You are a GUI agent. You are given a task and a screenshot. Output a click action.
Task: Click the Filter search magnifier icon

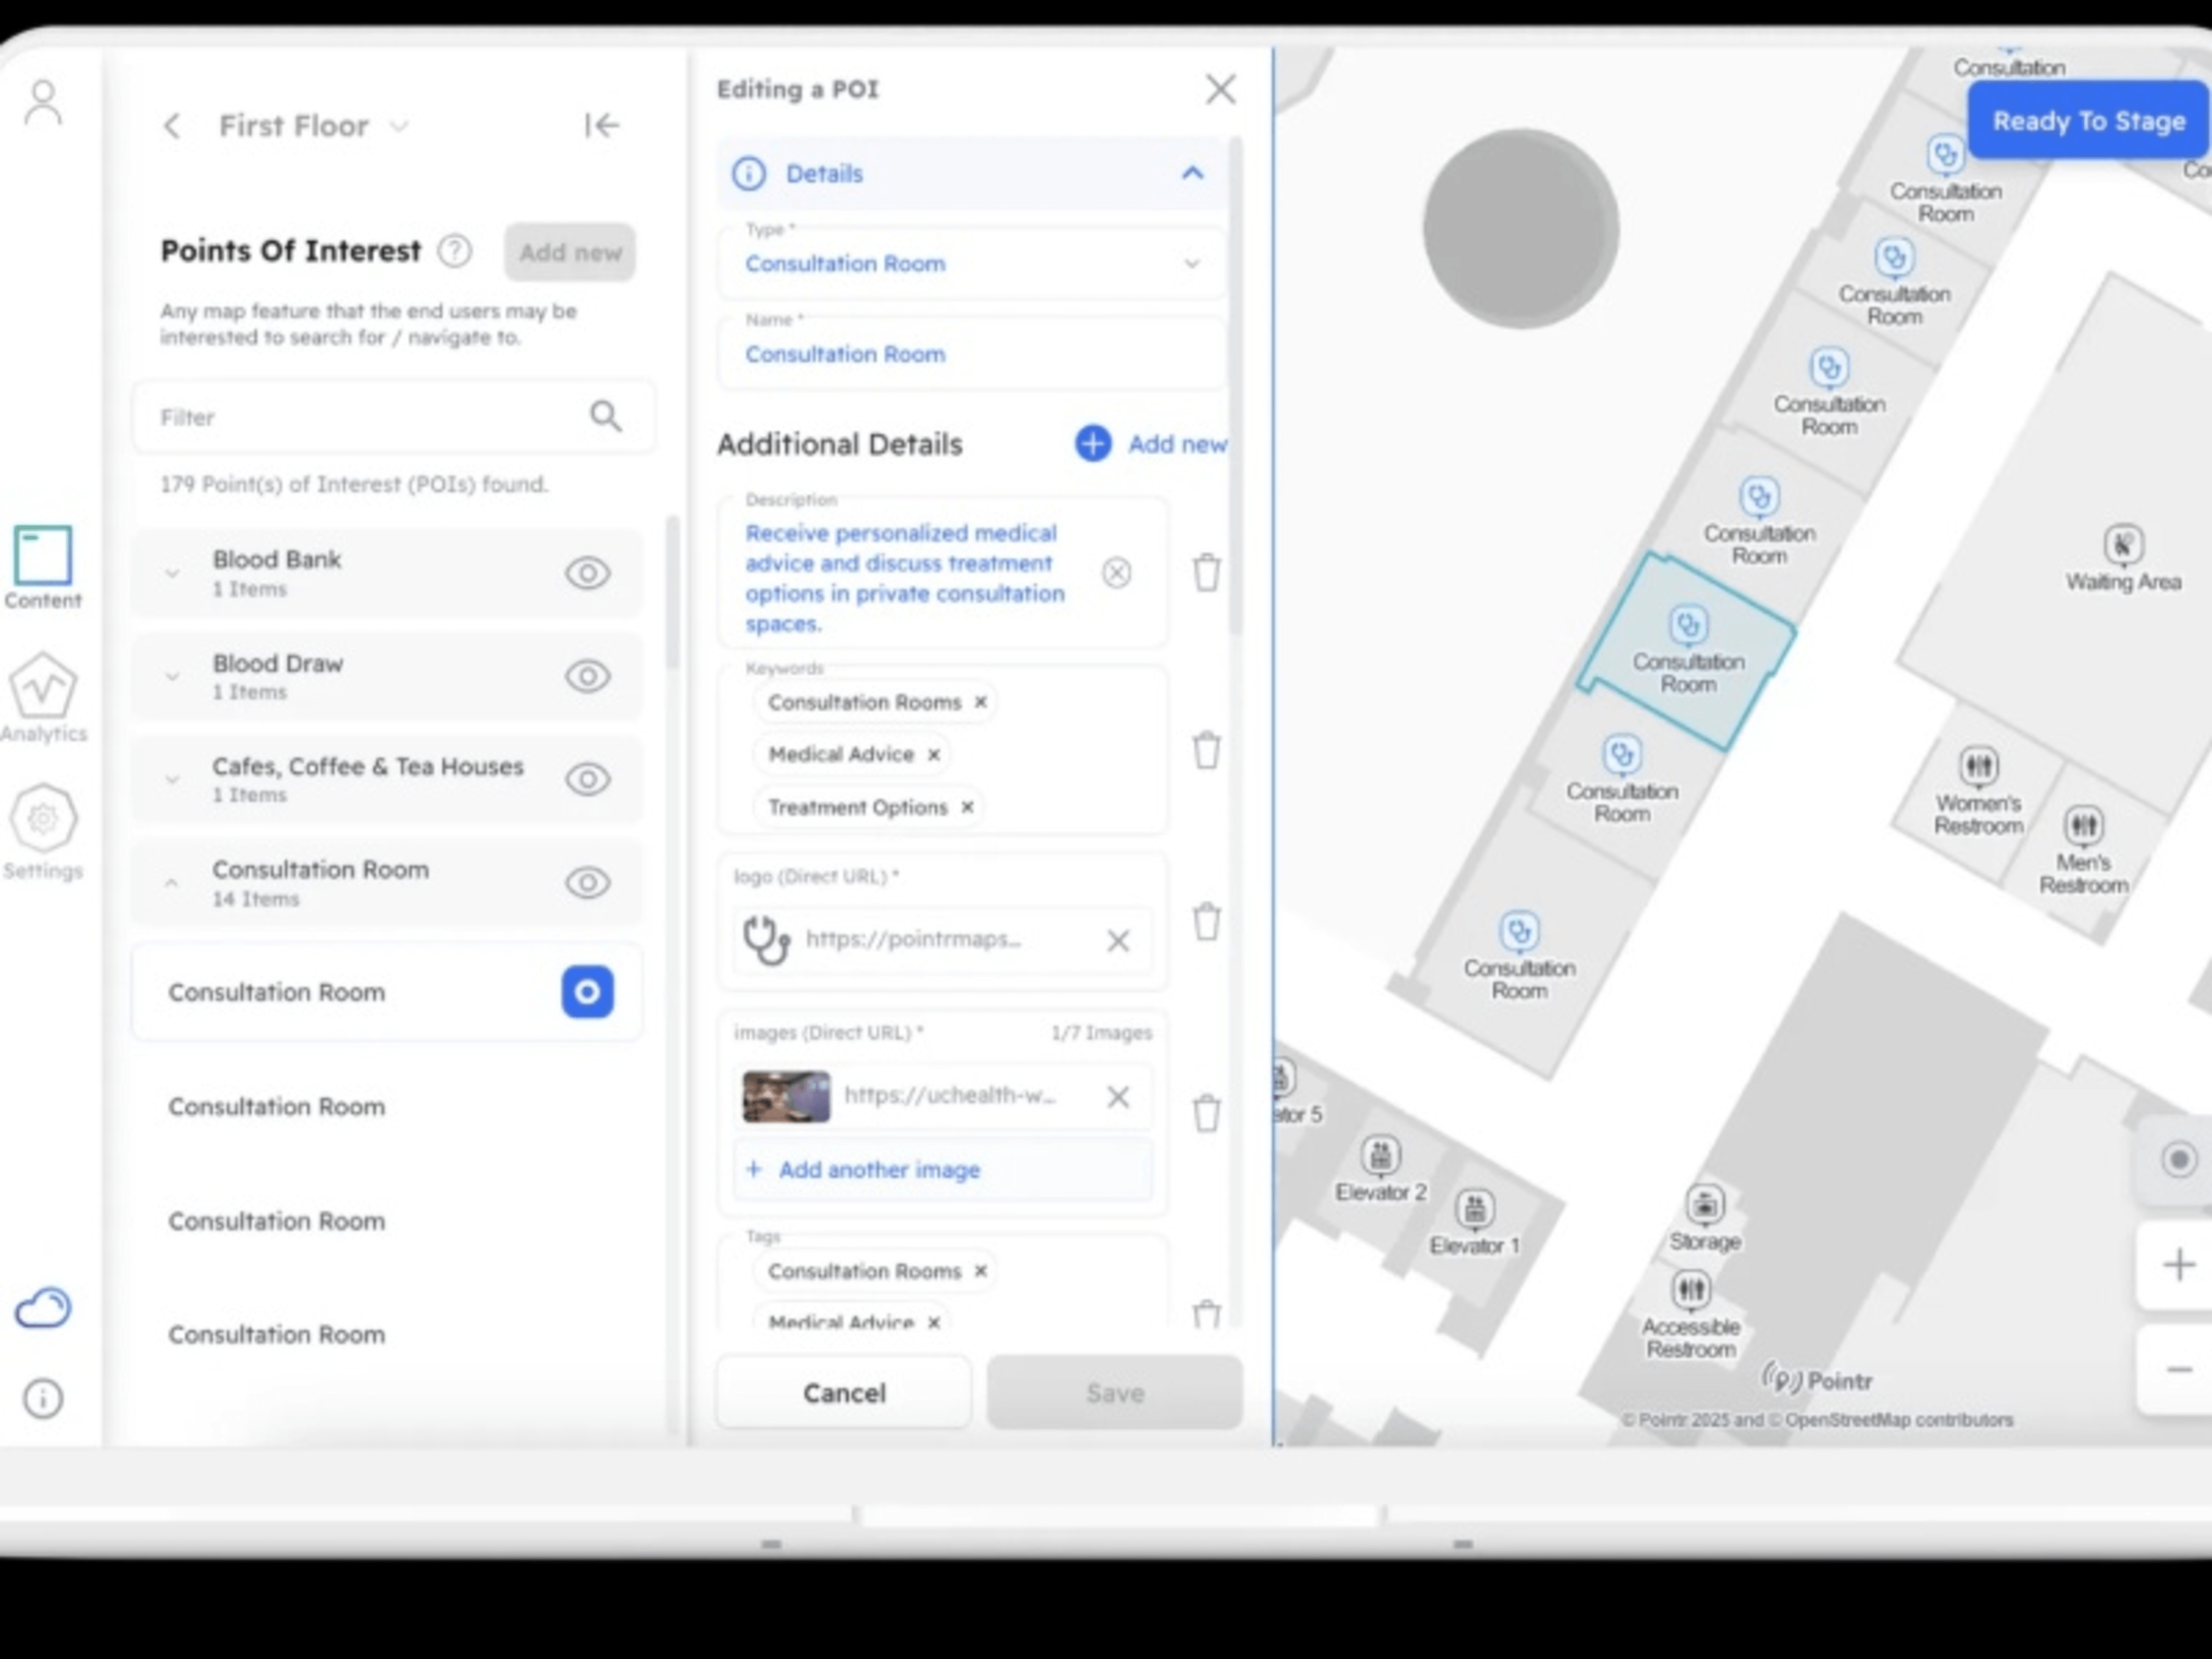pyautogui.click(x=605, y=416)
